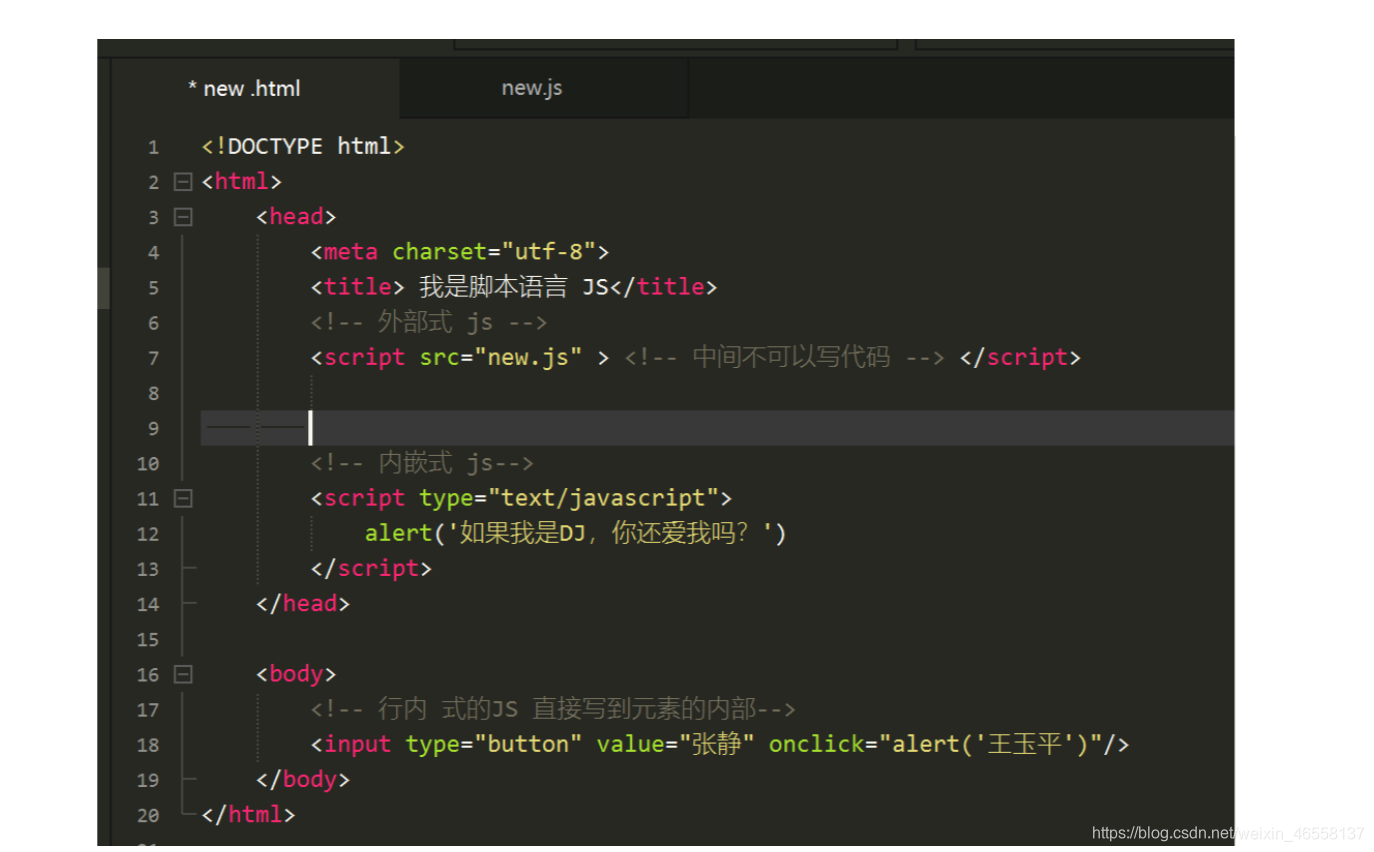Switch to the new.js tab
1374x852 pixels.
coord(531,88)
